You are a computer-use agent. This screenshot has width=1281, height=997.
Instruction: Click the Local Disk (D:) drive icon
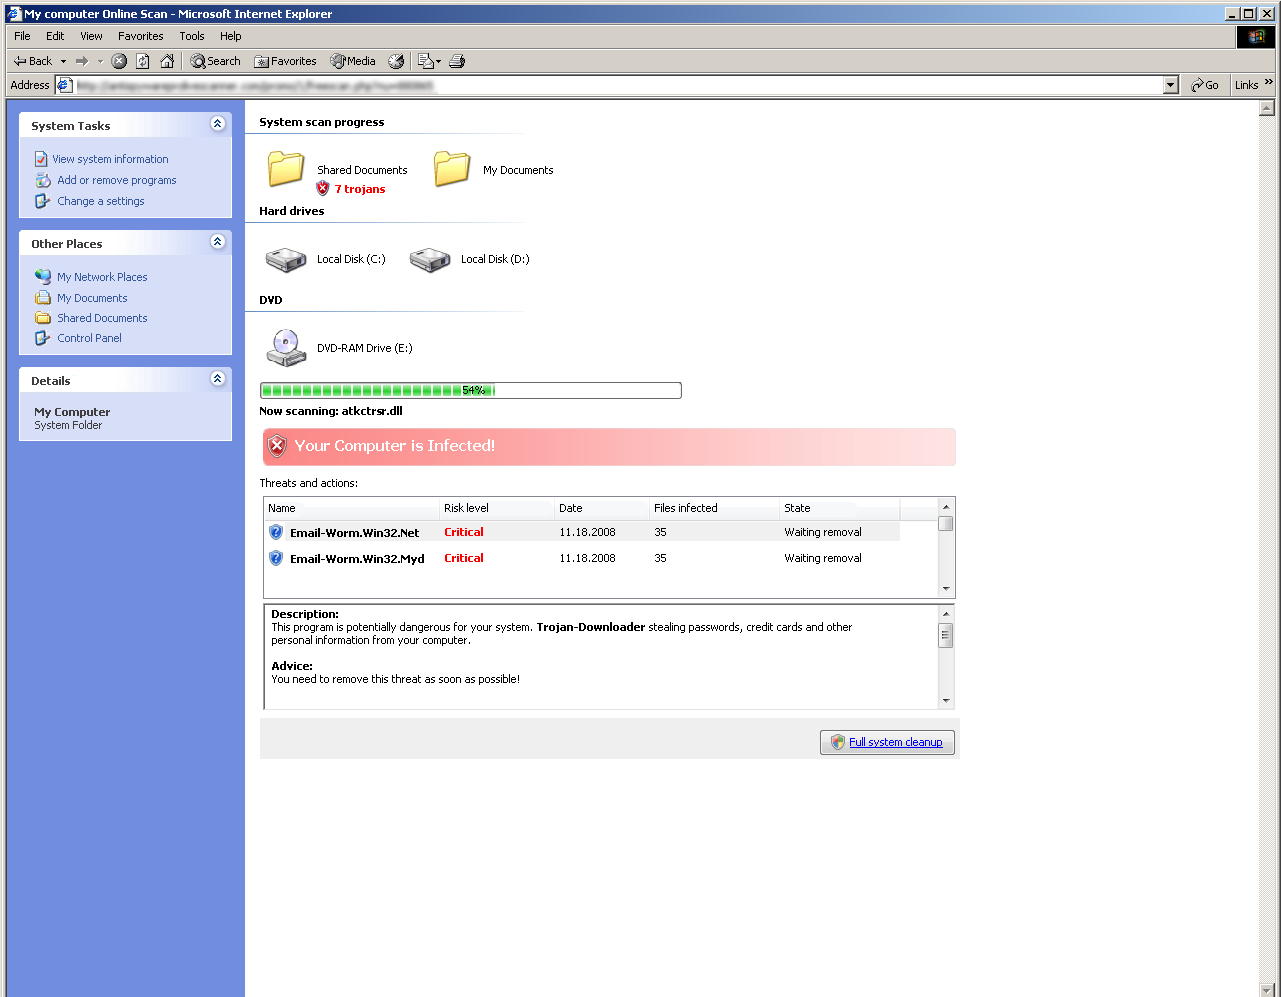point(429,260)
